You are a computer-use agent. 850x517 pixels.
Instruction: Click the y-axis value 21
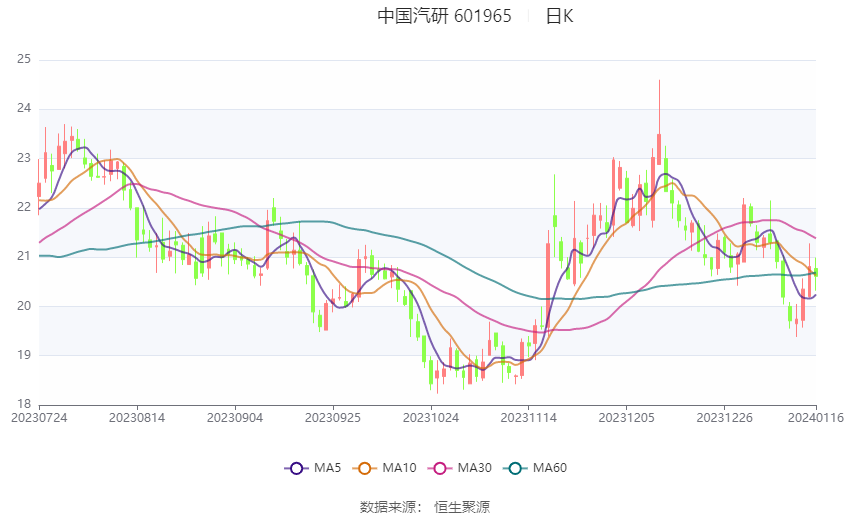point(24,256)
